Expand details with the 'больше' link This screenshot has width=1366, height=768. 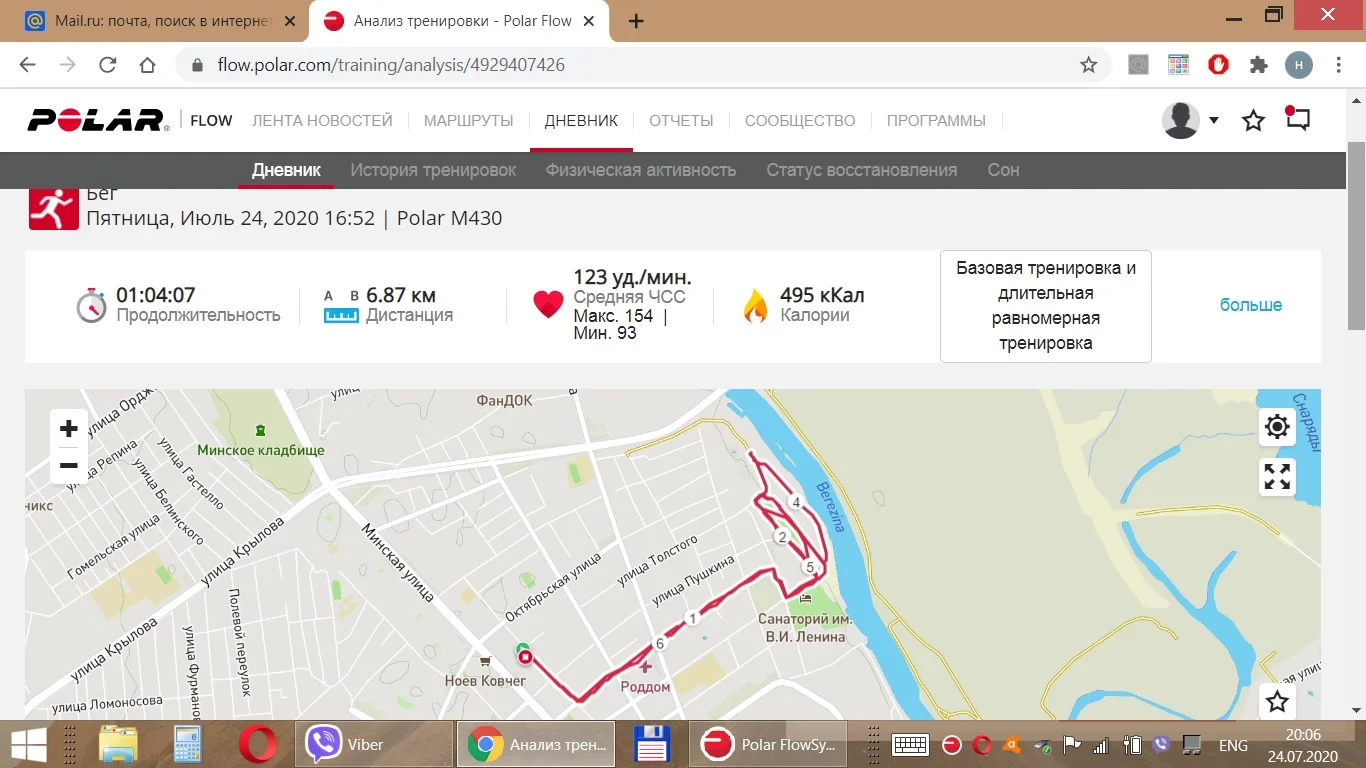(1251, 305)
